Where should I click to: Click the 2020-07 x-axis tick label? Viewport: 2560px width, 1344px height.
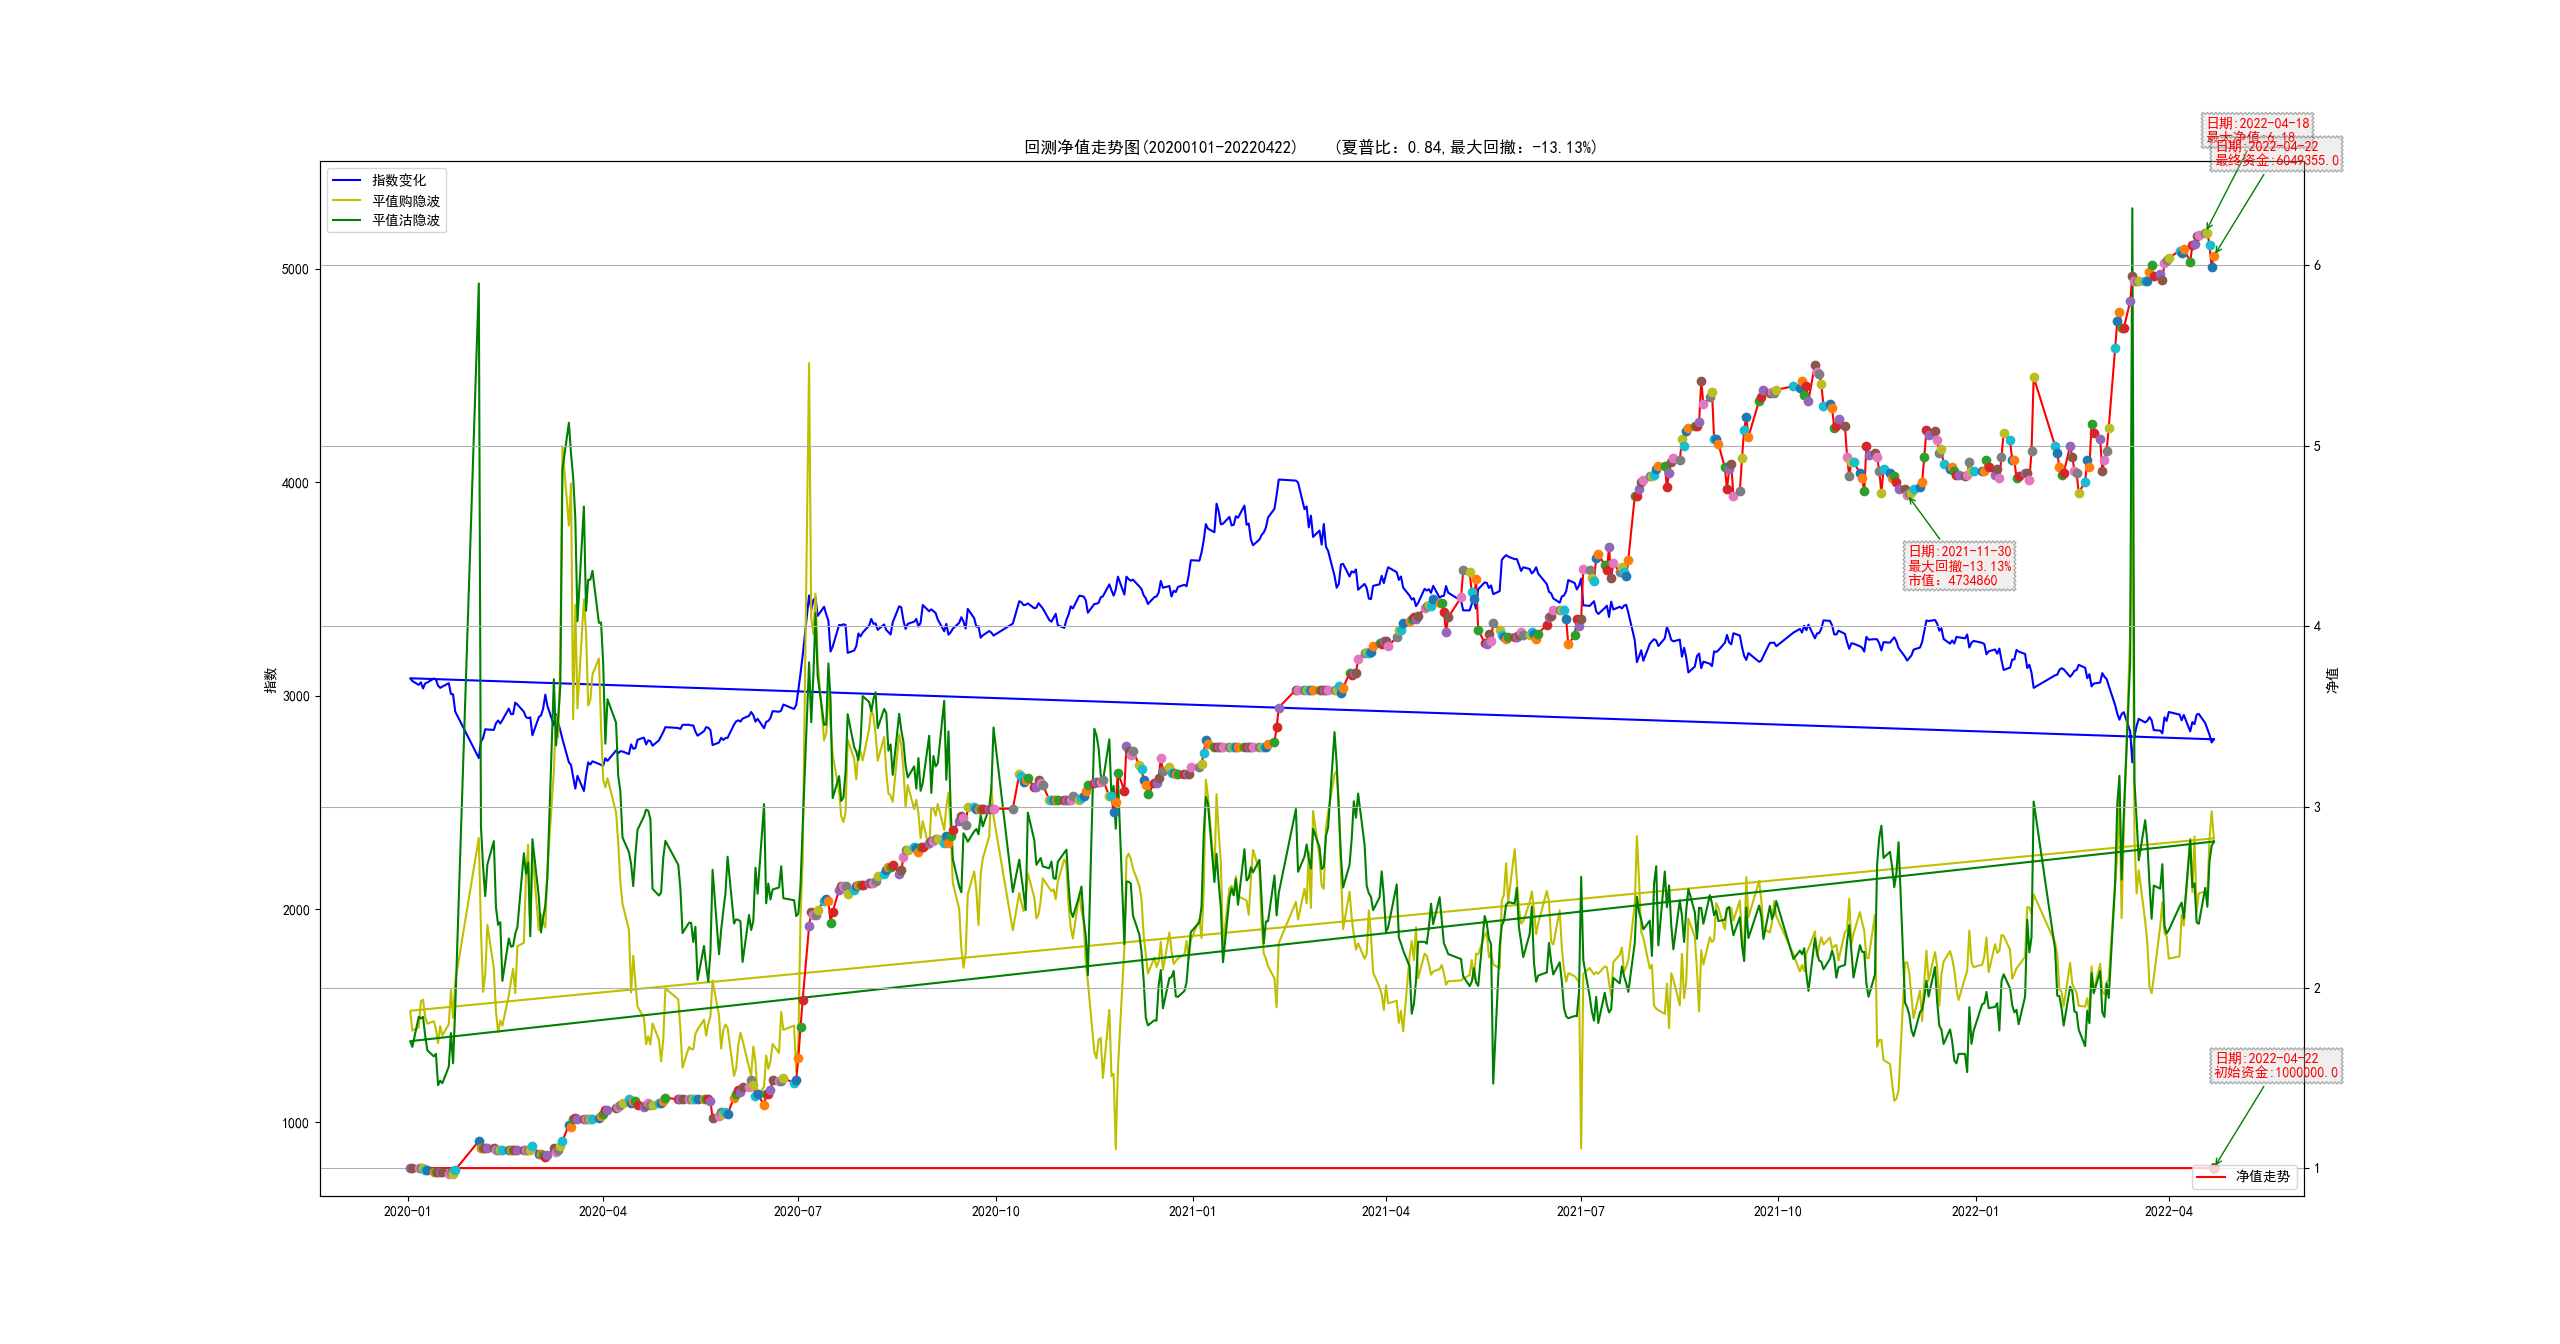pyautogui.click(x=797, y=1211)
